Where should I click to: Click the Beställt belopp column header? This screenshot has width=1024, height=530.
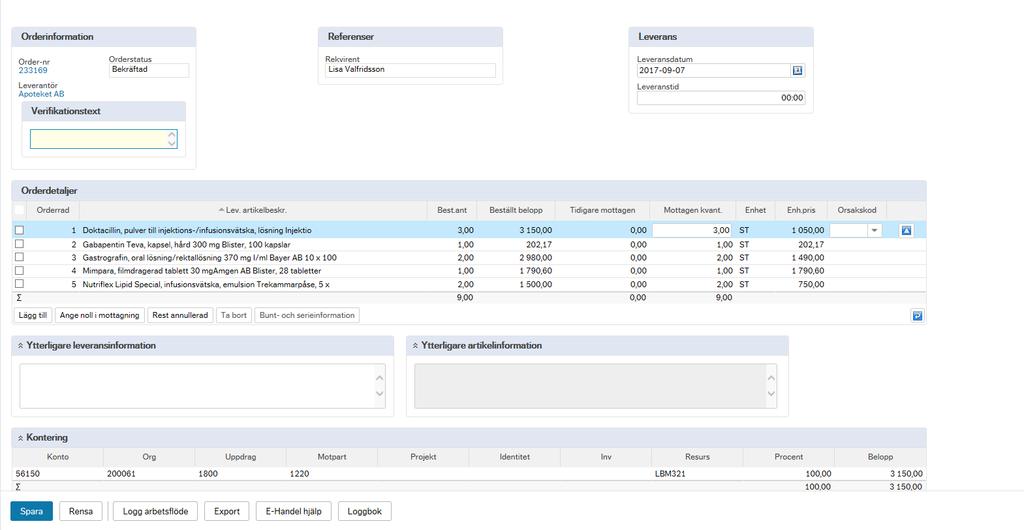point(516,210)
